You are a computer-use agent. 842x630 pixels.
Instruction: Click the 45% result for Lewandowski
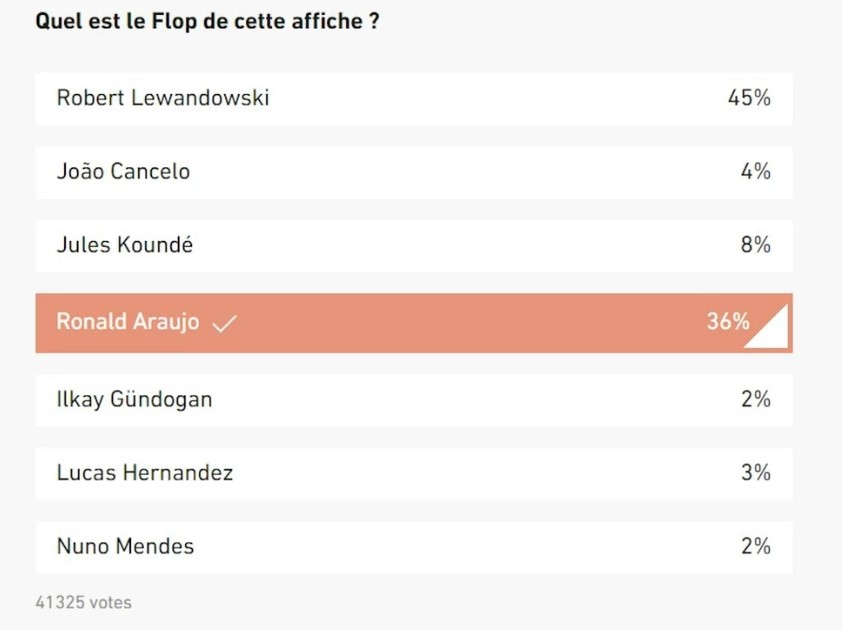coord(749,98)
